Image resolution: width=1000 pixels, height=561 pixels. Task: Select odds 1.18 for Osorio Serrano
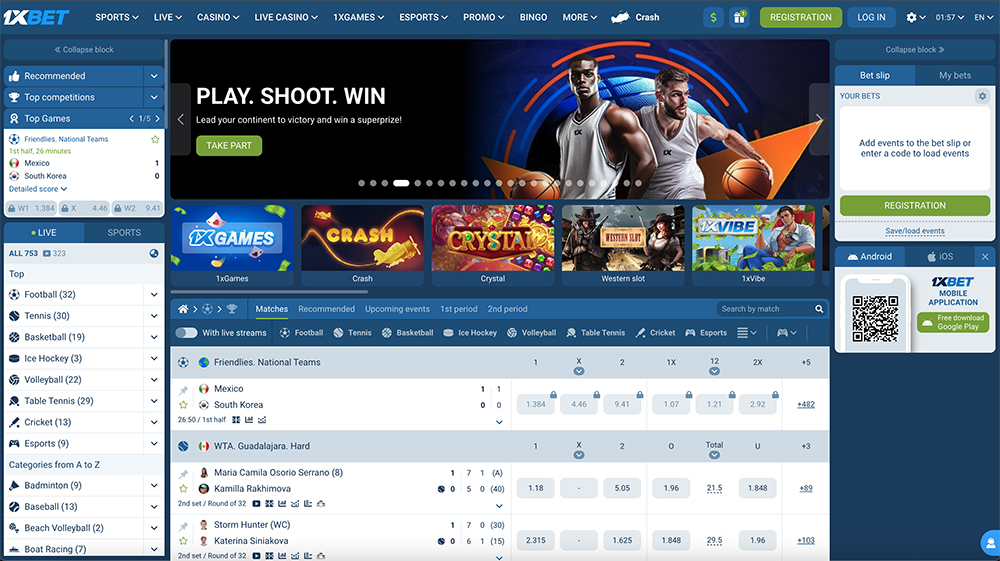pyautogui.click(x=536, y=488)
